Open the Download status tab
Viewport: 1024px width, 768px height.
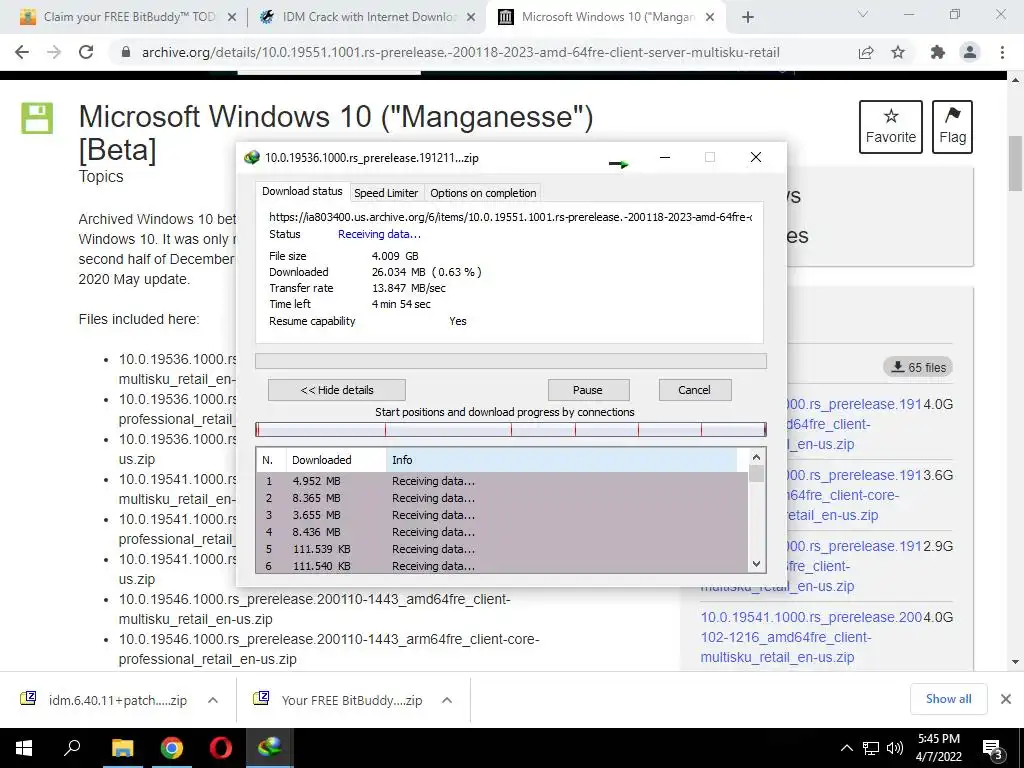pos(302,191)
